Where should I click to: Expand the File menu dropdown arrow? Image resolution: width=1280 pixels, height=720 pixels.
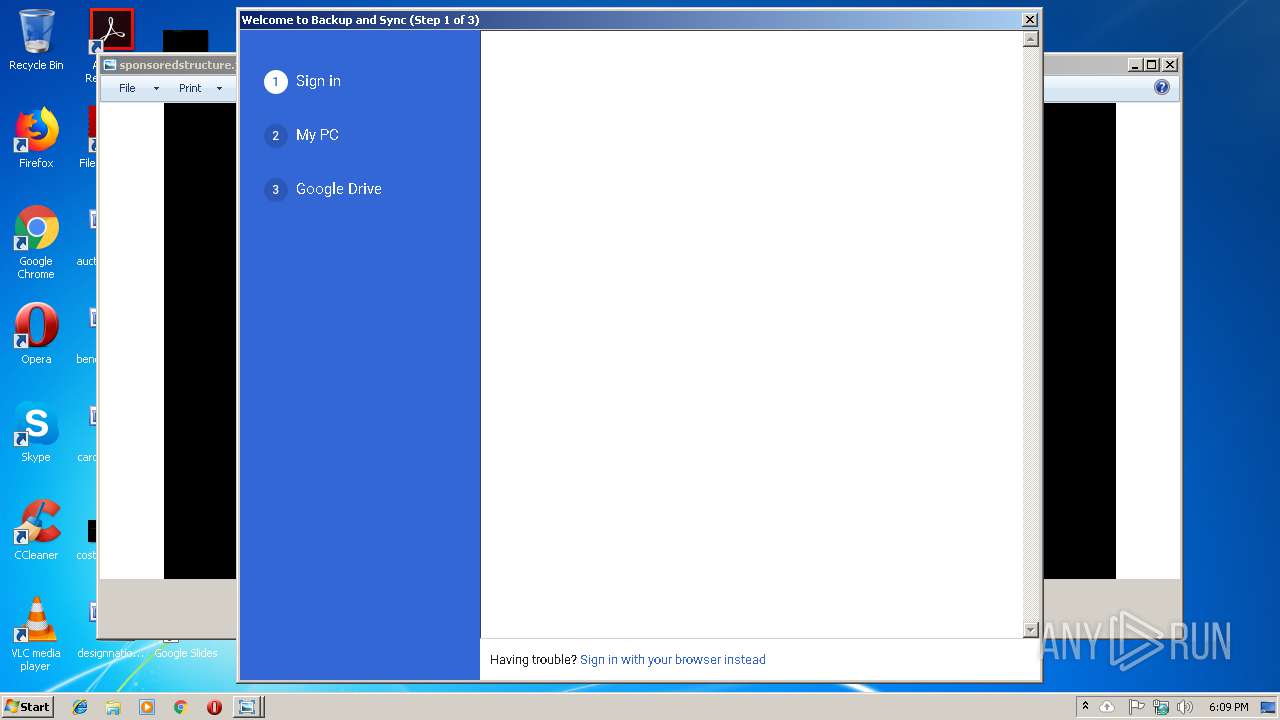156,89
